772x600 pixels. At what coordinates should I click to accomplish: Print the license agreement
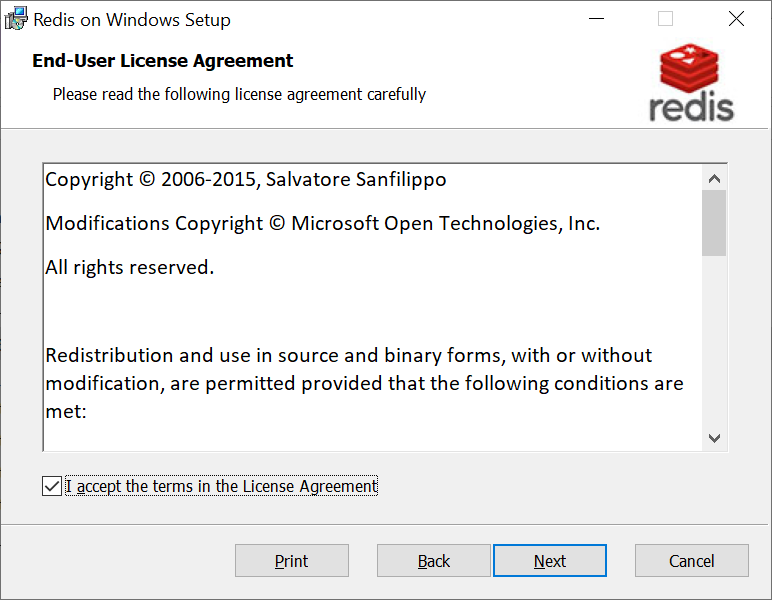point(291,561)
